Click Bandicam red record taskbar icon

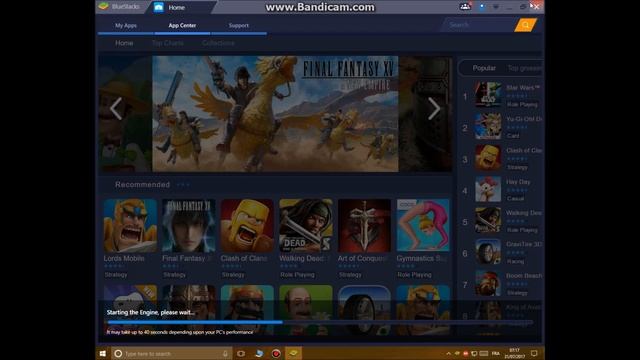pyautogui.click(x=276, y=353)
